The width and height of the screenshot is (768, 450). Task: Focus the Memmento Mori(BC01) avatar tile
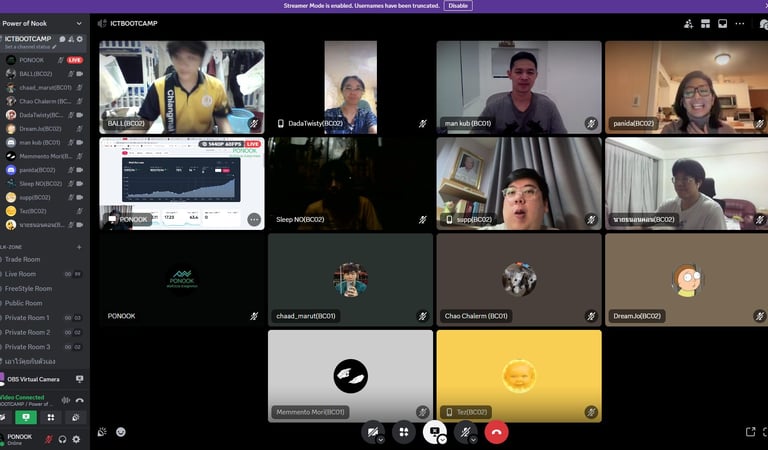click(x=351, y=376)
